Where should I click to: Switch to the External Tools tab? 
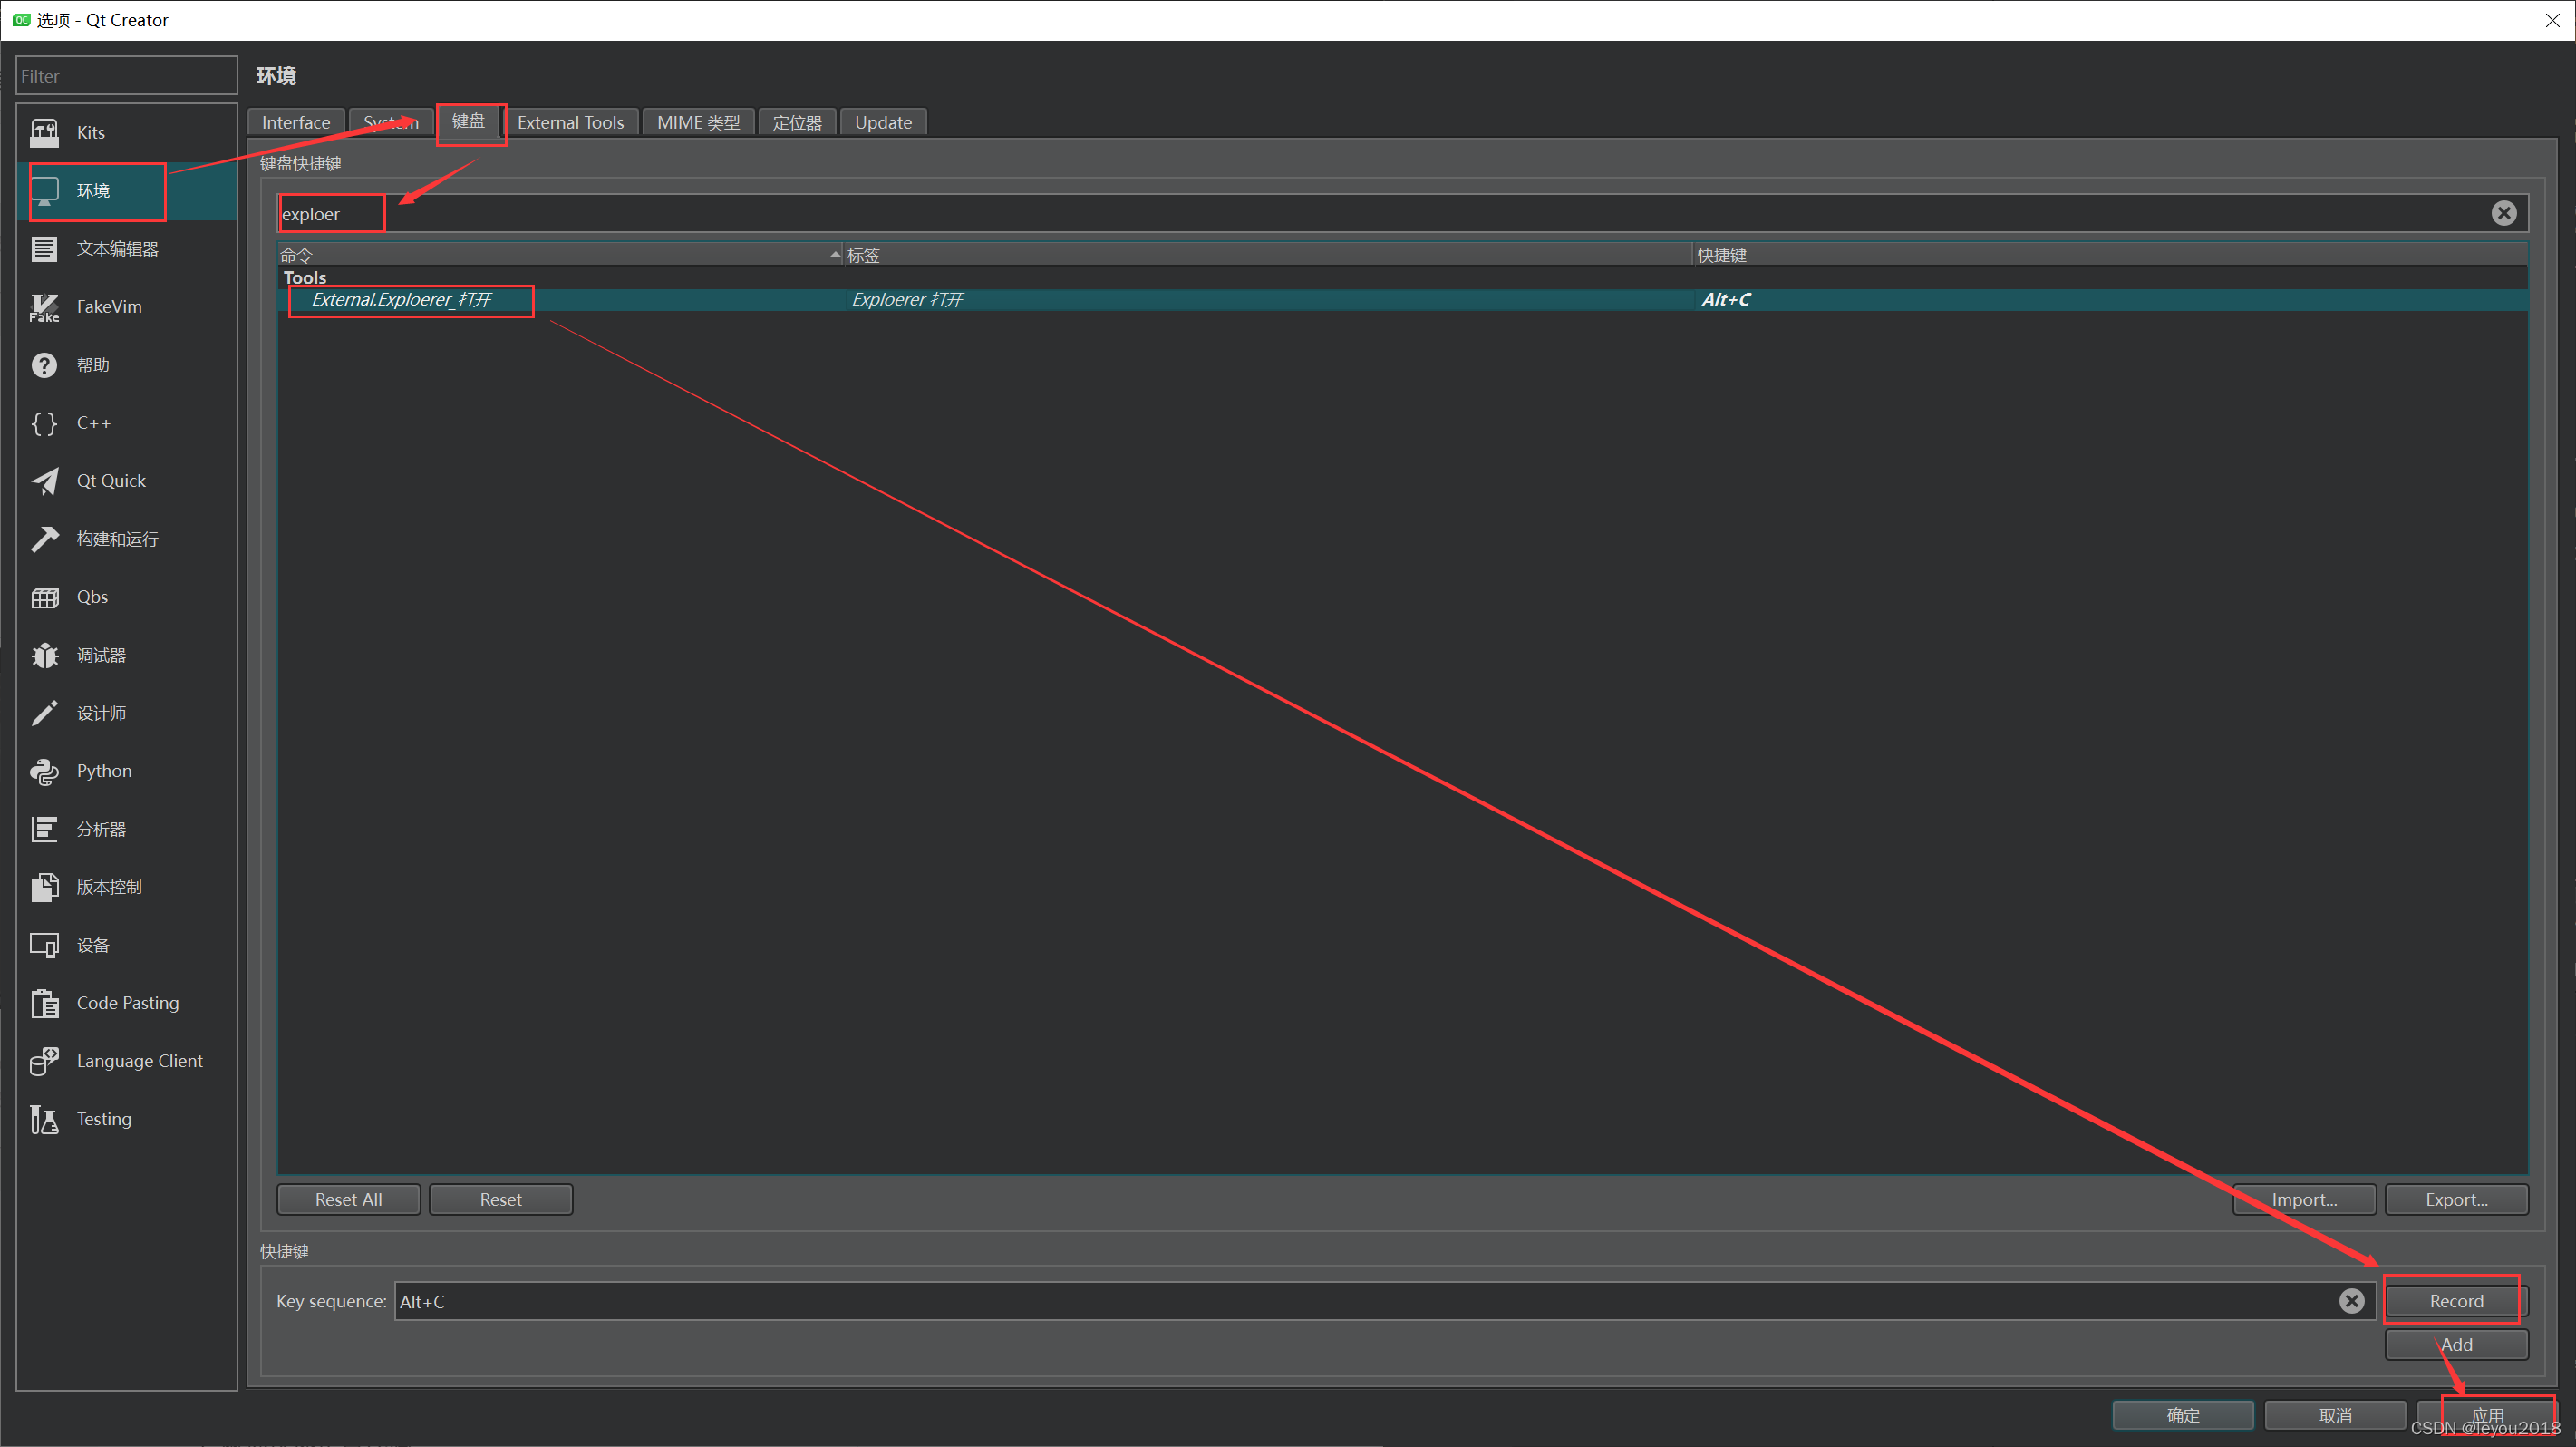[570, 122]
